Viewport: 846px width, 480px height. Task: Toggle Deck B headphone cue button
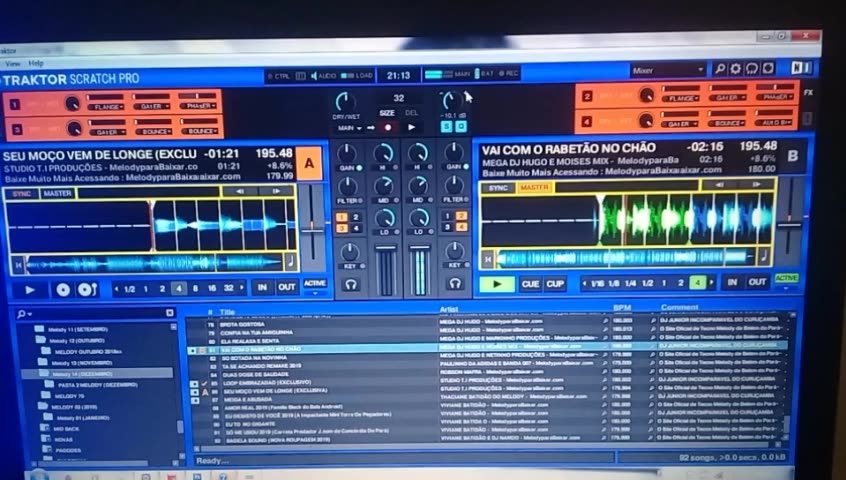[455, 283]
